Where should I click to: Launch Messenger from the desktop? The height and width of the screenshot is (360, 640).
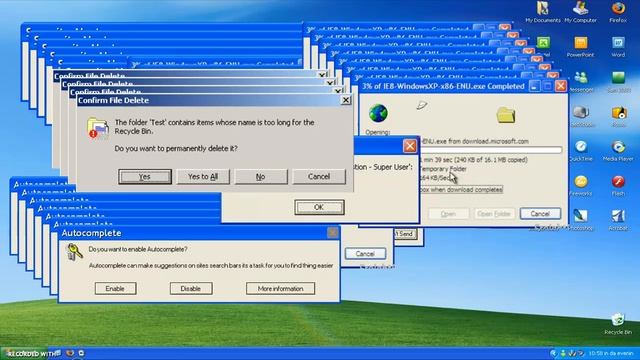point(581,81)
